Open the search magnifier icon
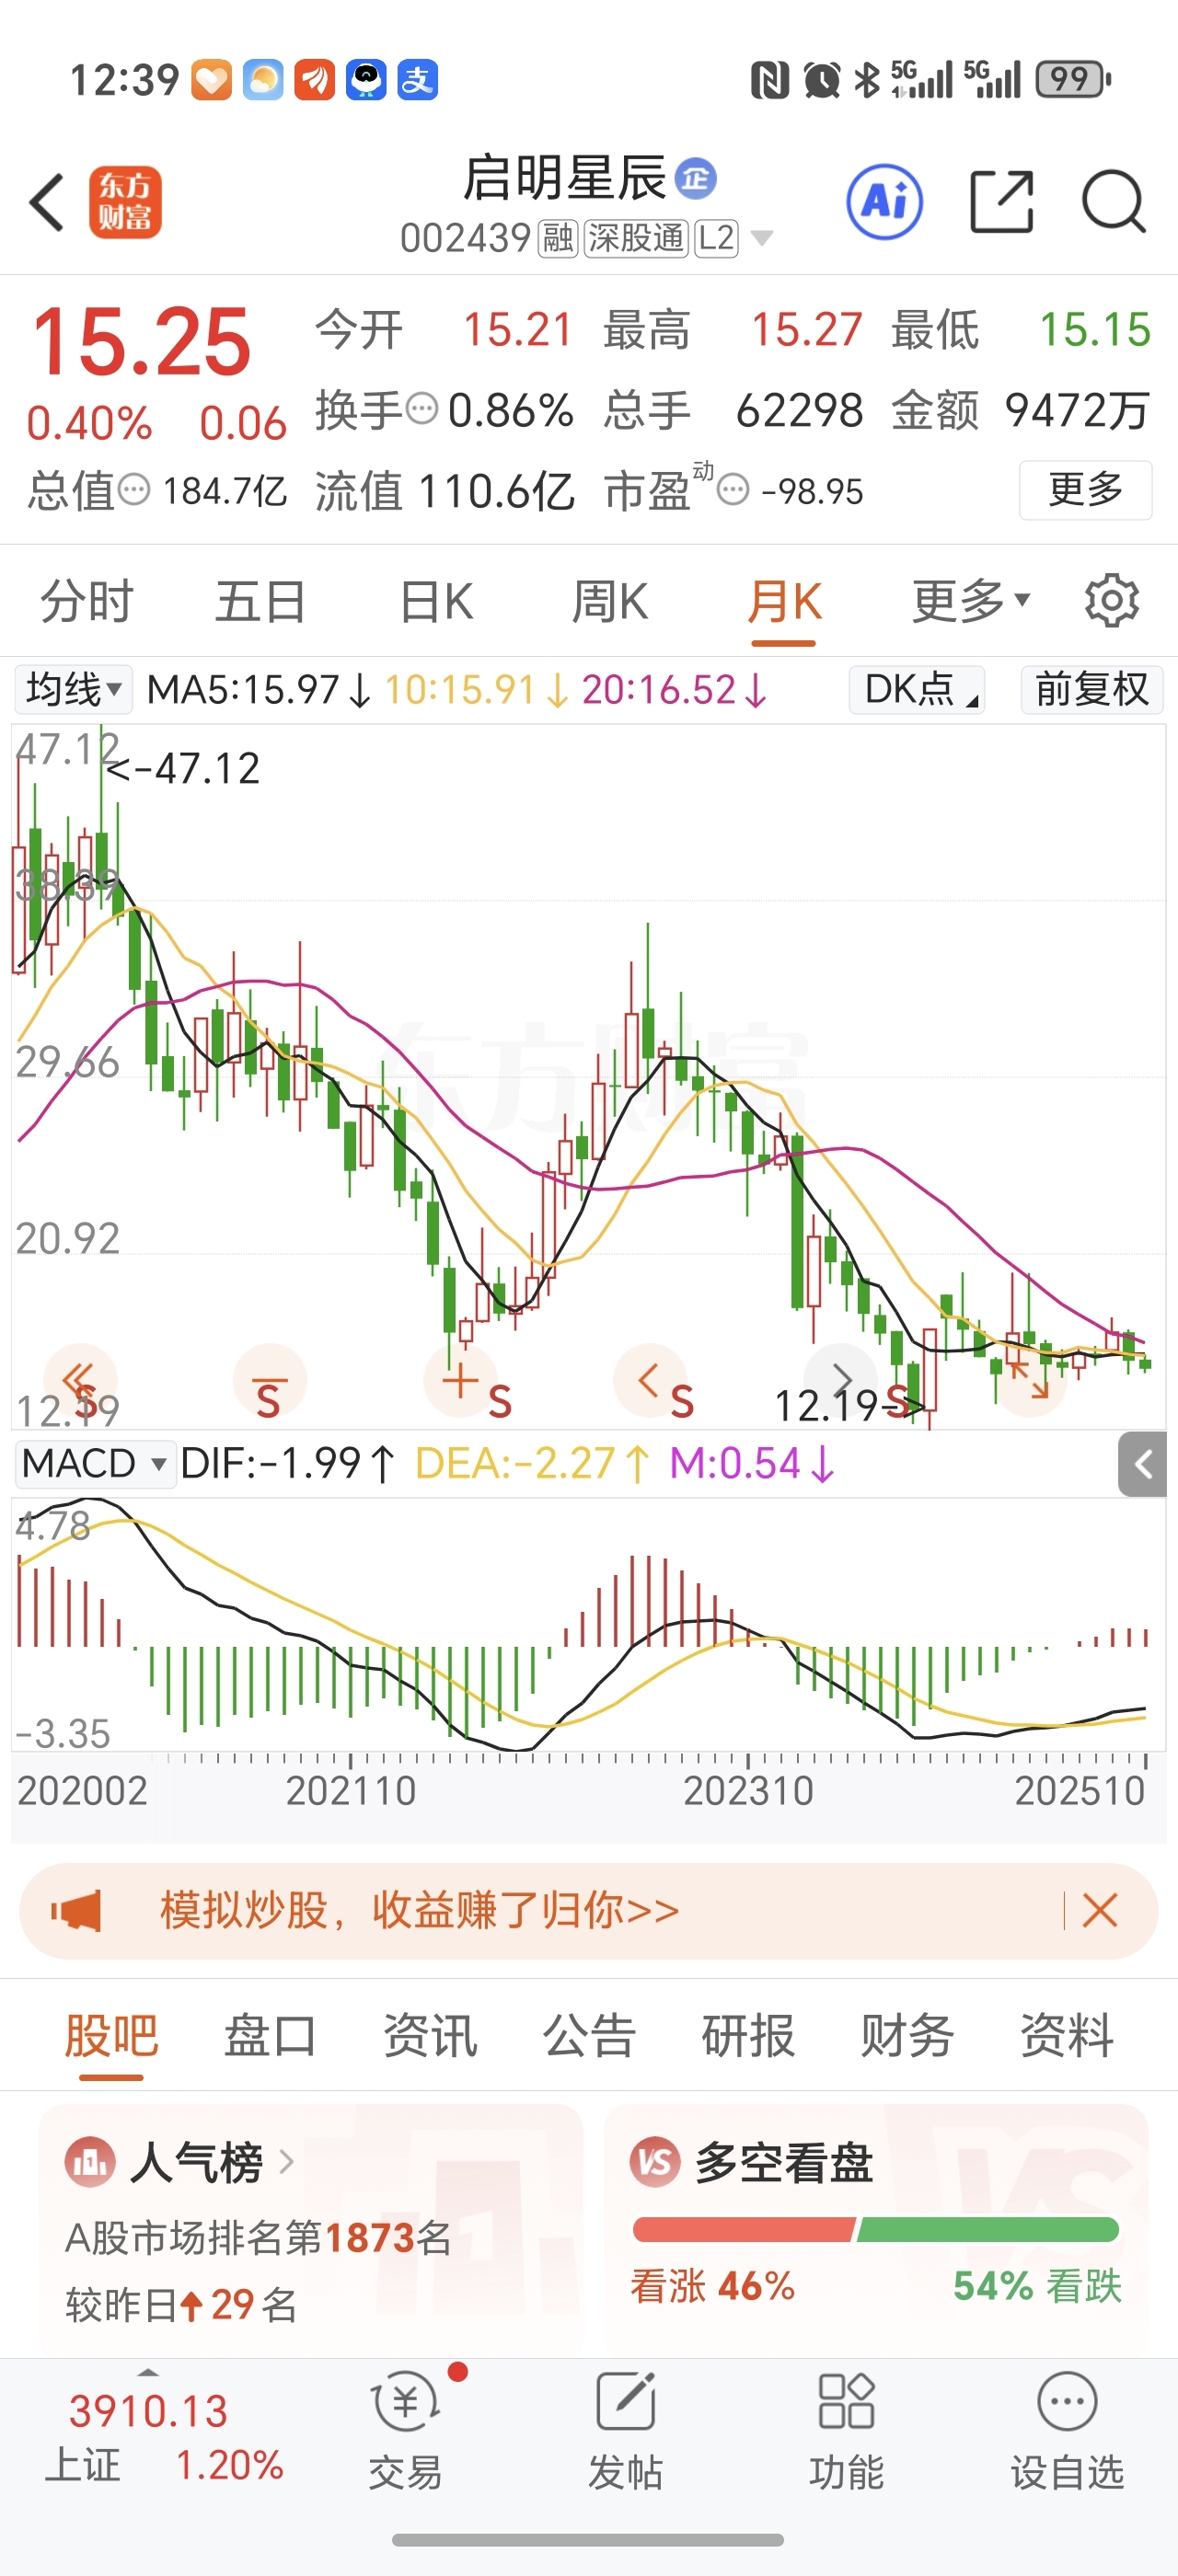 1114,201
